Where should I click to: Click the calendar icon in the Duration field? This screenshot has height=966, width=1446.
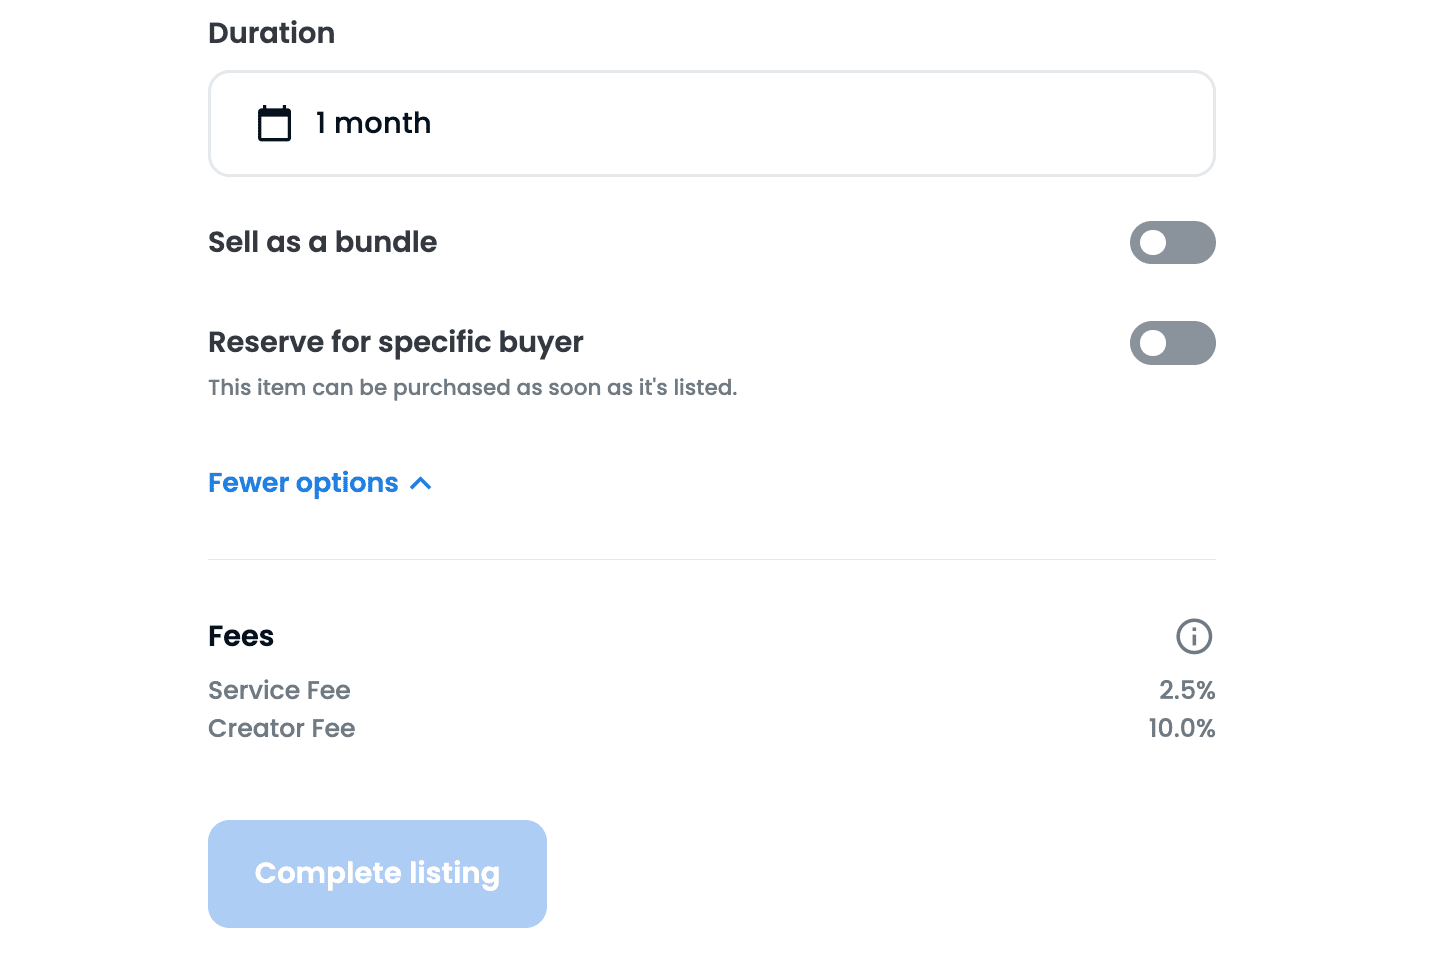click(274, 123)
